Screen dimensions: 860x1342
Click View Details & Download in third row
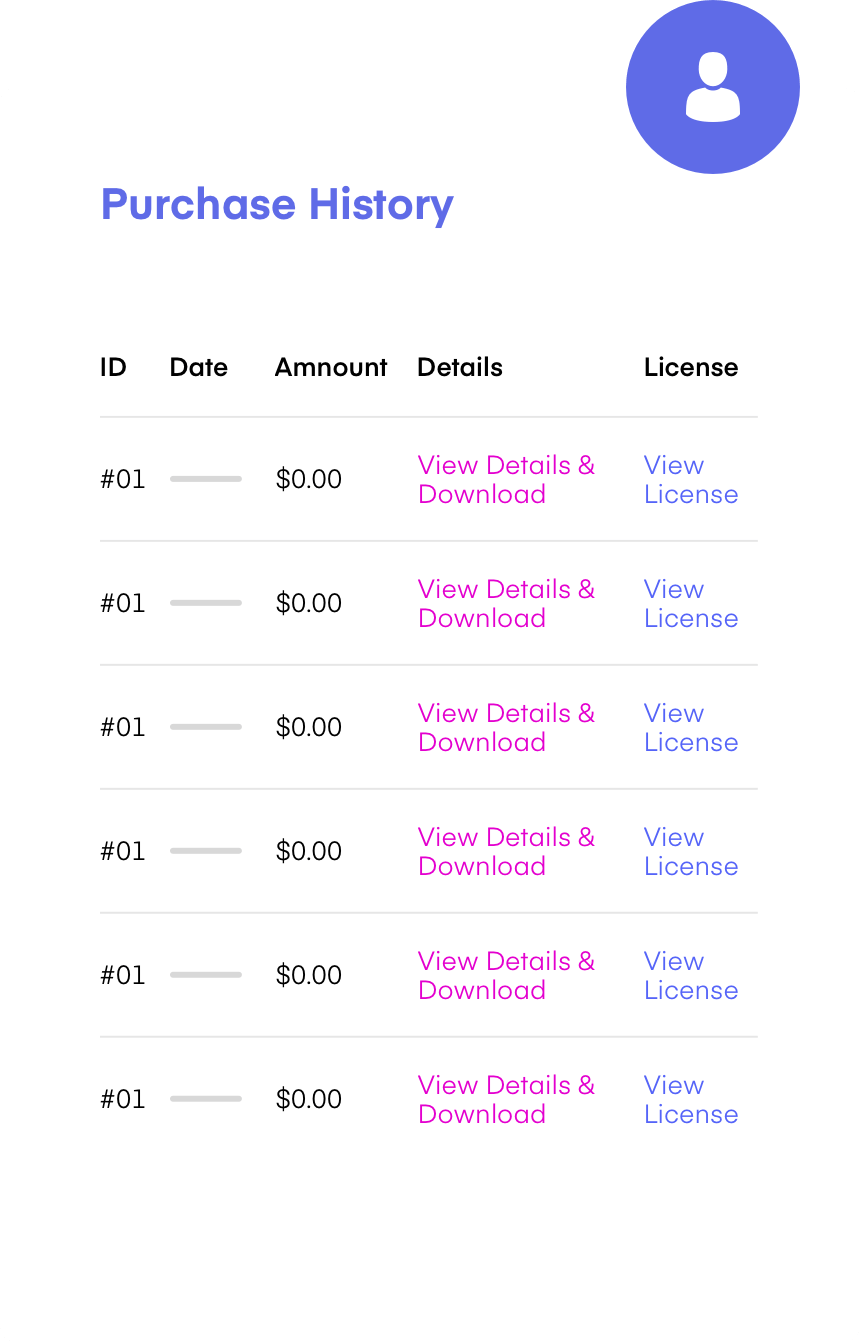point(506,728)
